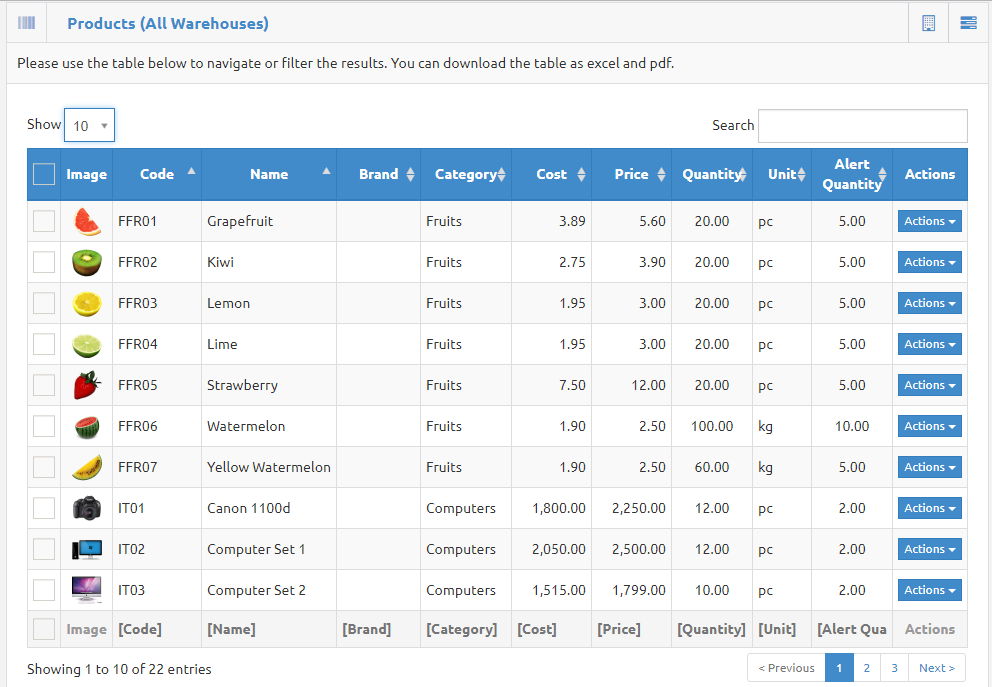Focus the Search input field
992x687 pixels.
[862, 126]
